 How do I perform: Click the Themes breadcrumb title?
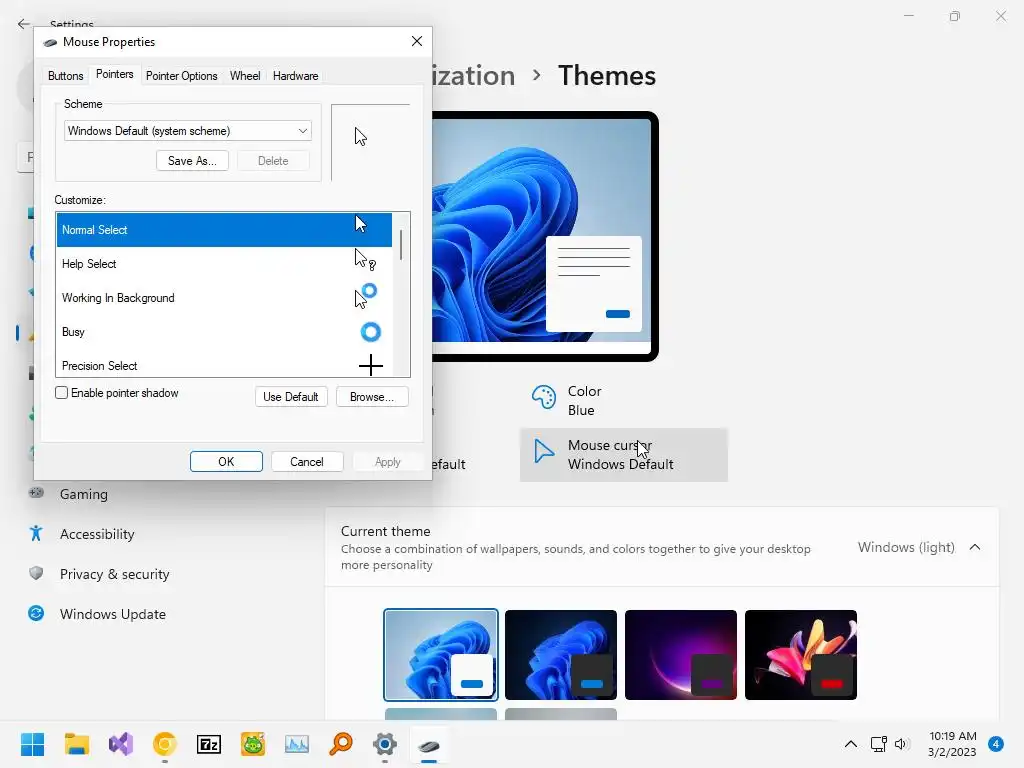click(x=607, y=75)
